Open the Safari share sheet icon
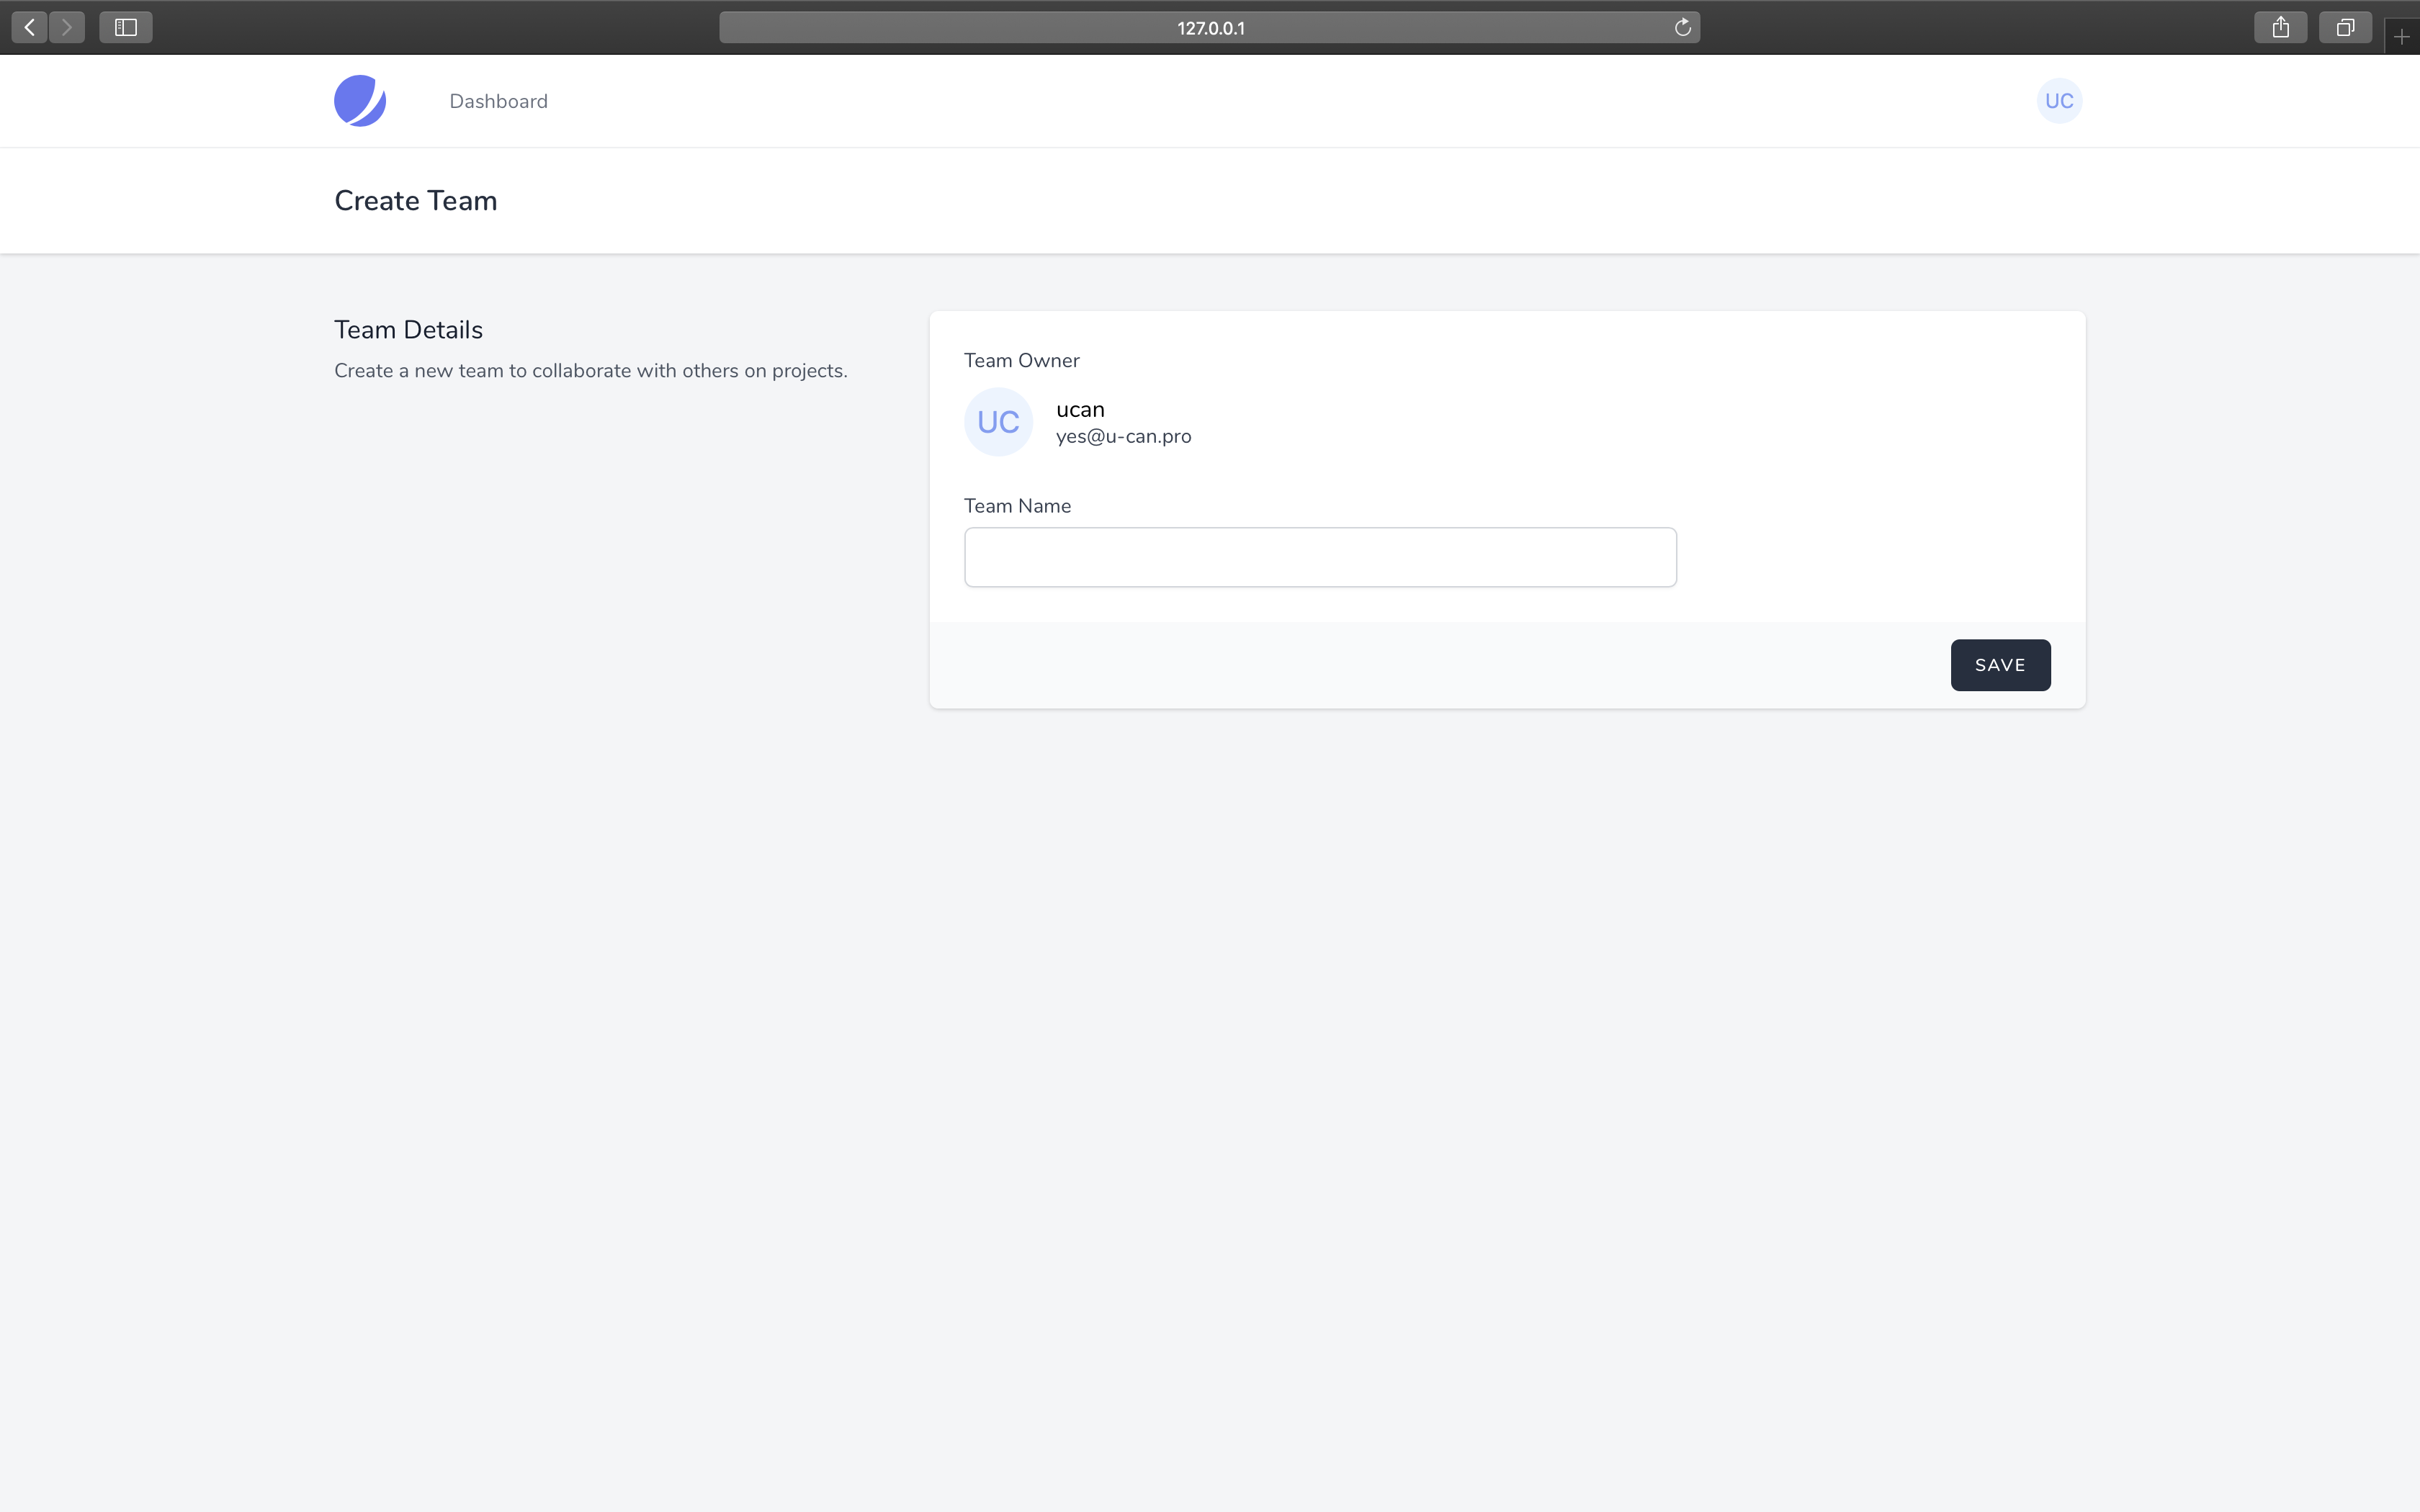Screen dimensions: 2420x1512 (2280, 27)
